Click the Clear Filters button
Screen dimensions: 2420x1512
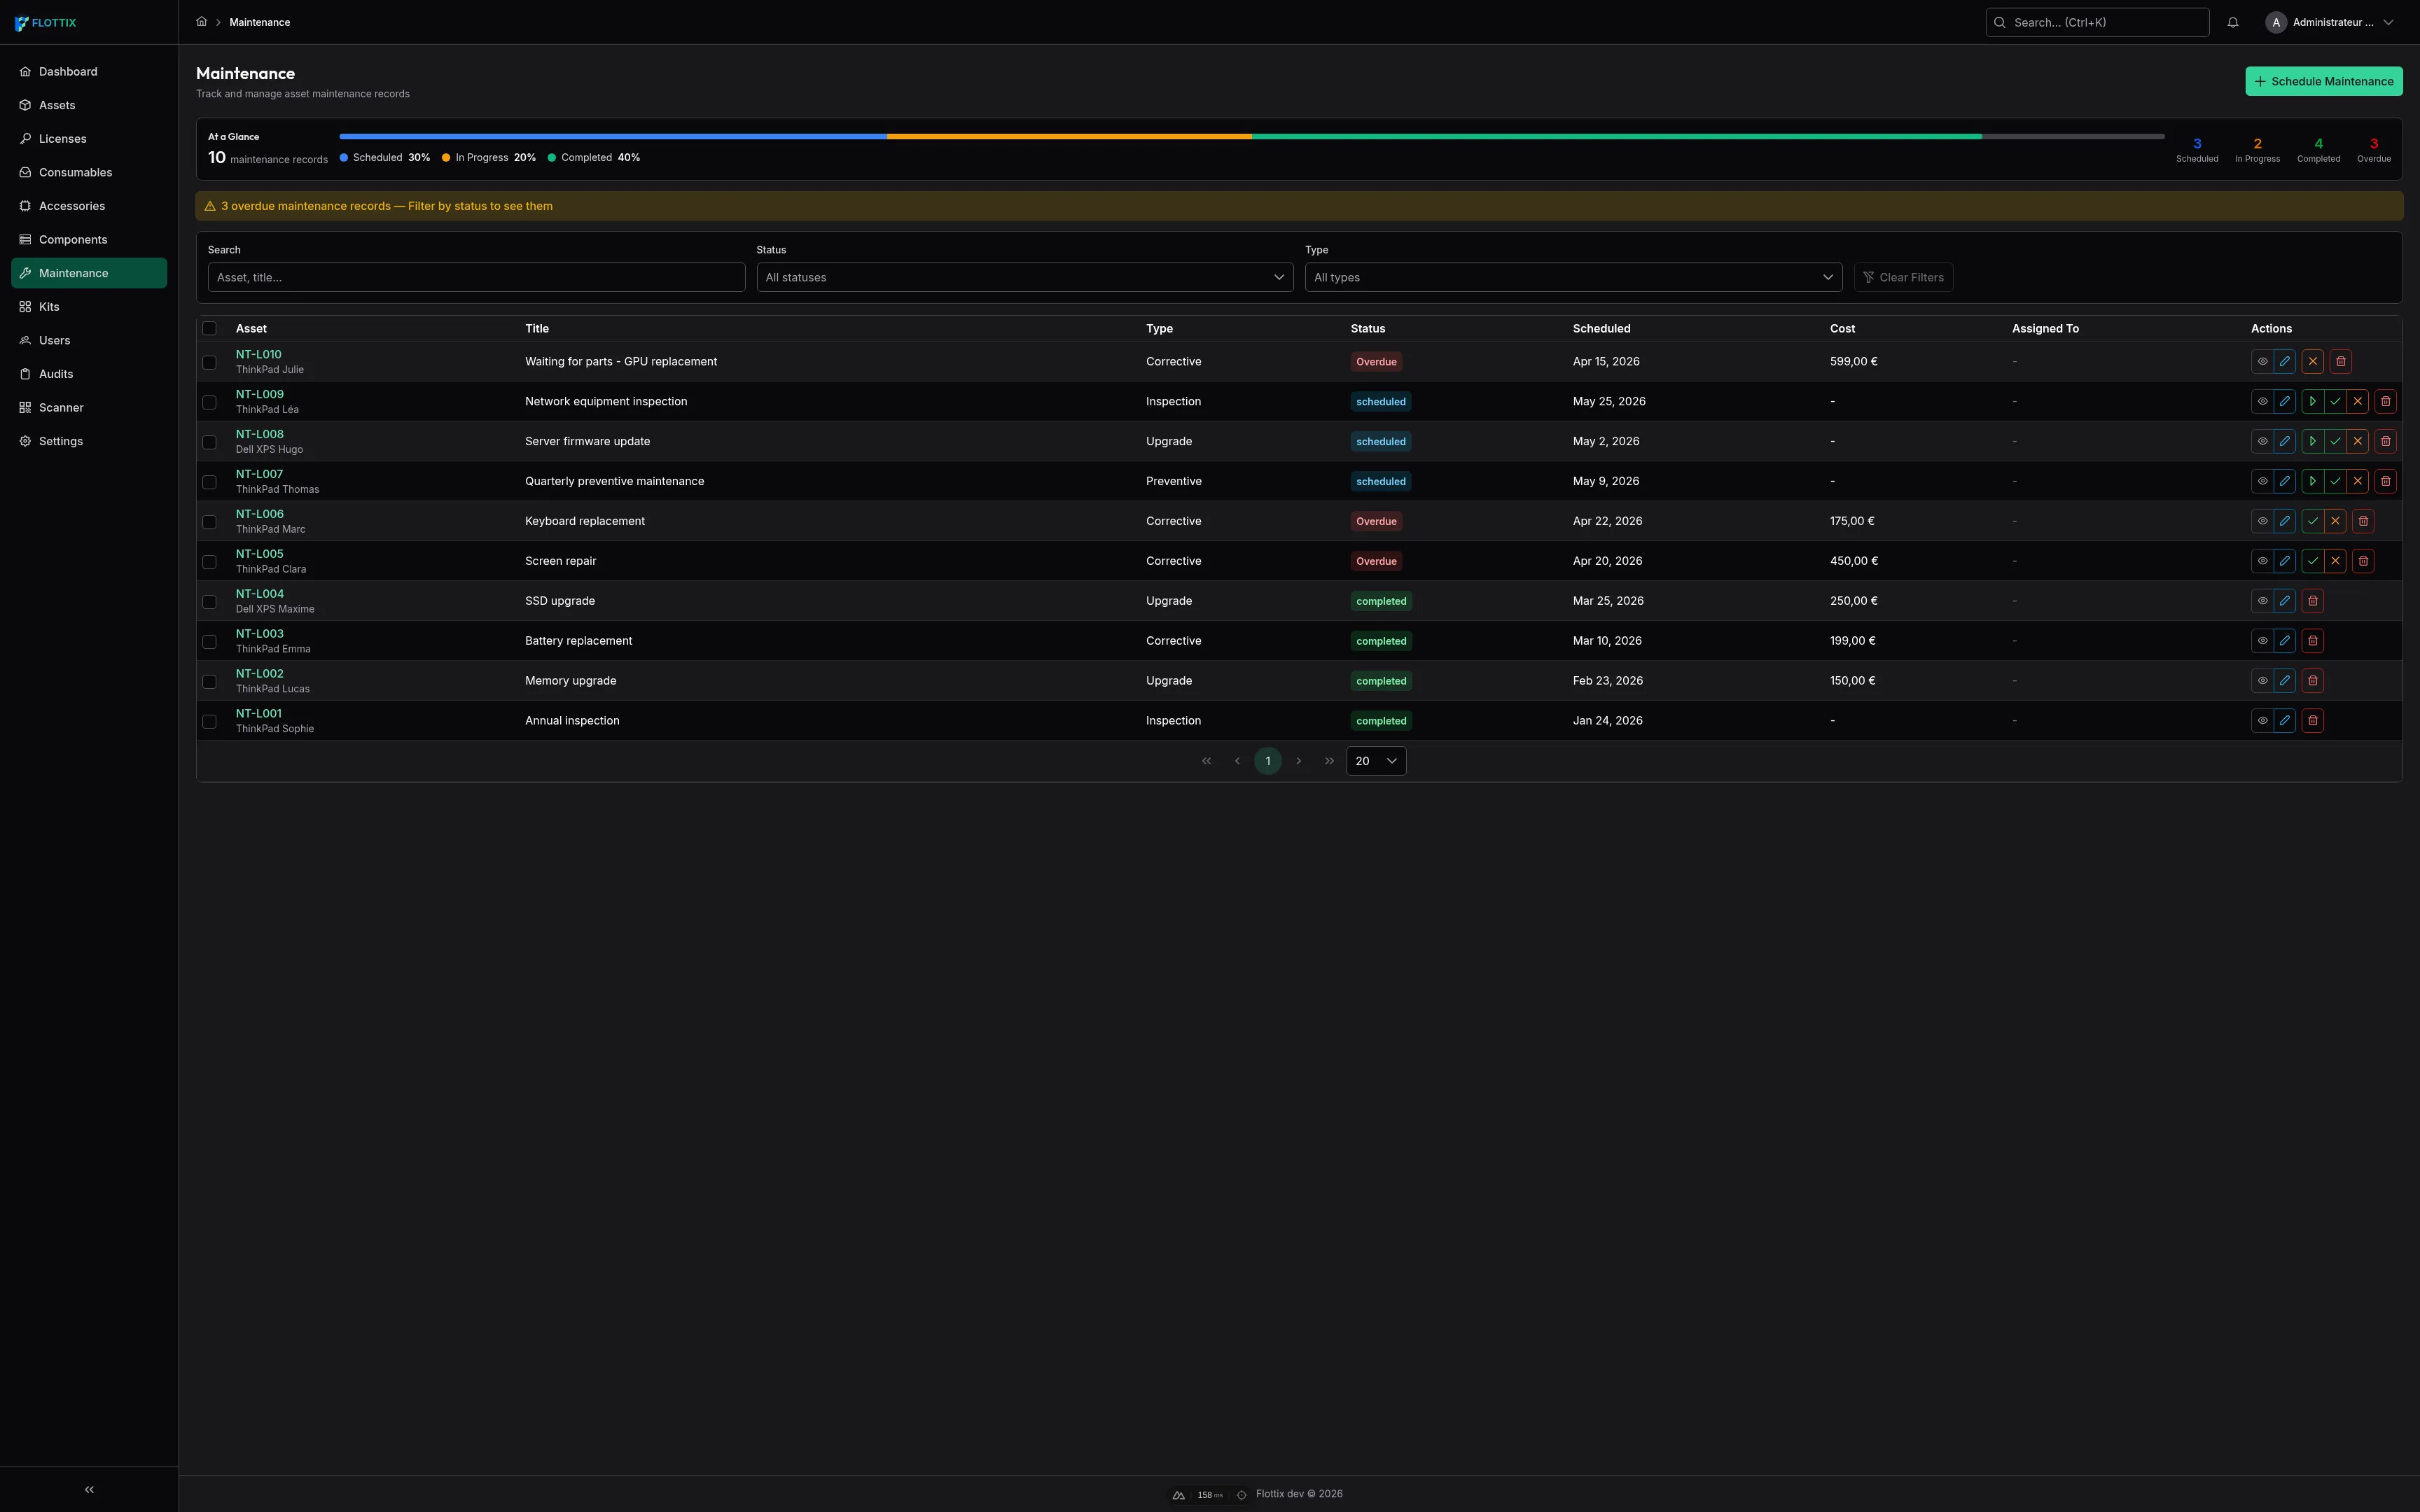(1903, 277)
